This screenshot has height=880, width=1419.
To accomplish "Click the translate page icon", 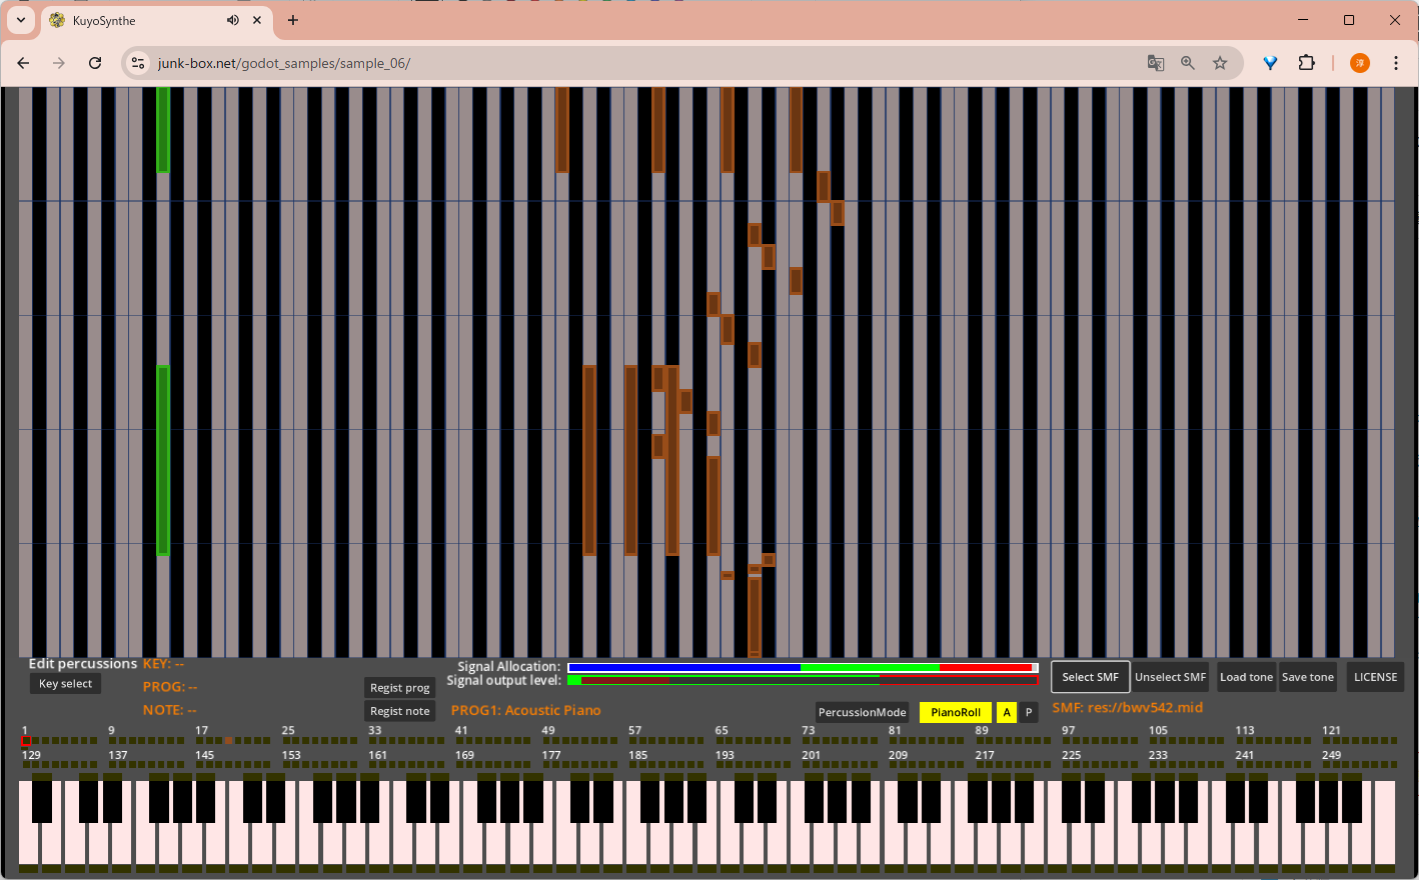I will (x=1155, y=63).
